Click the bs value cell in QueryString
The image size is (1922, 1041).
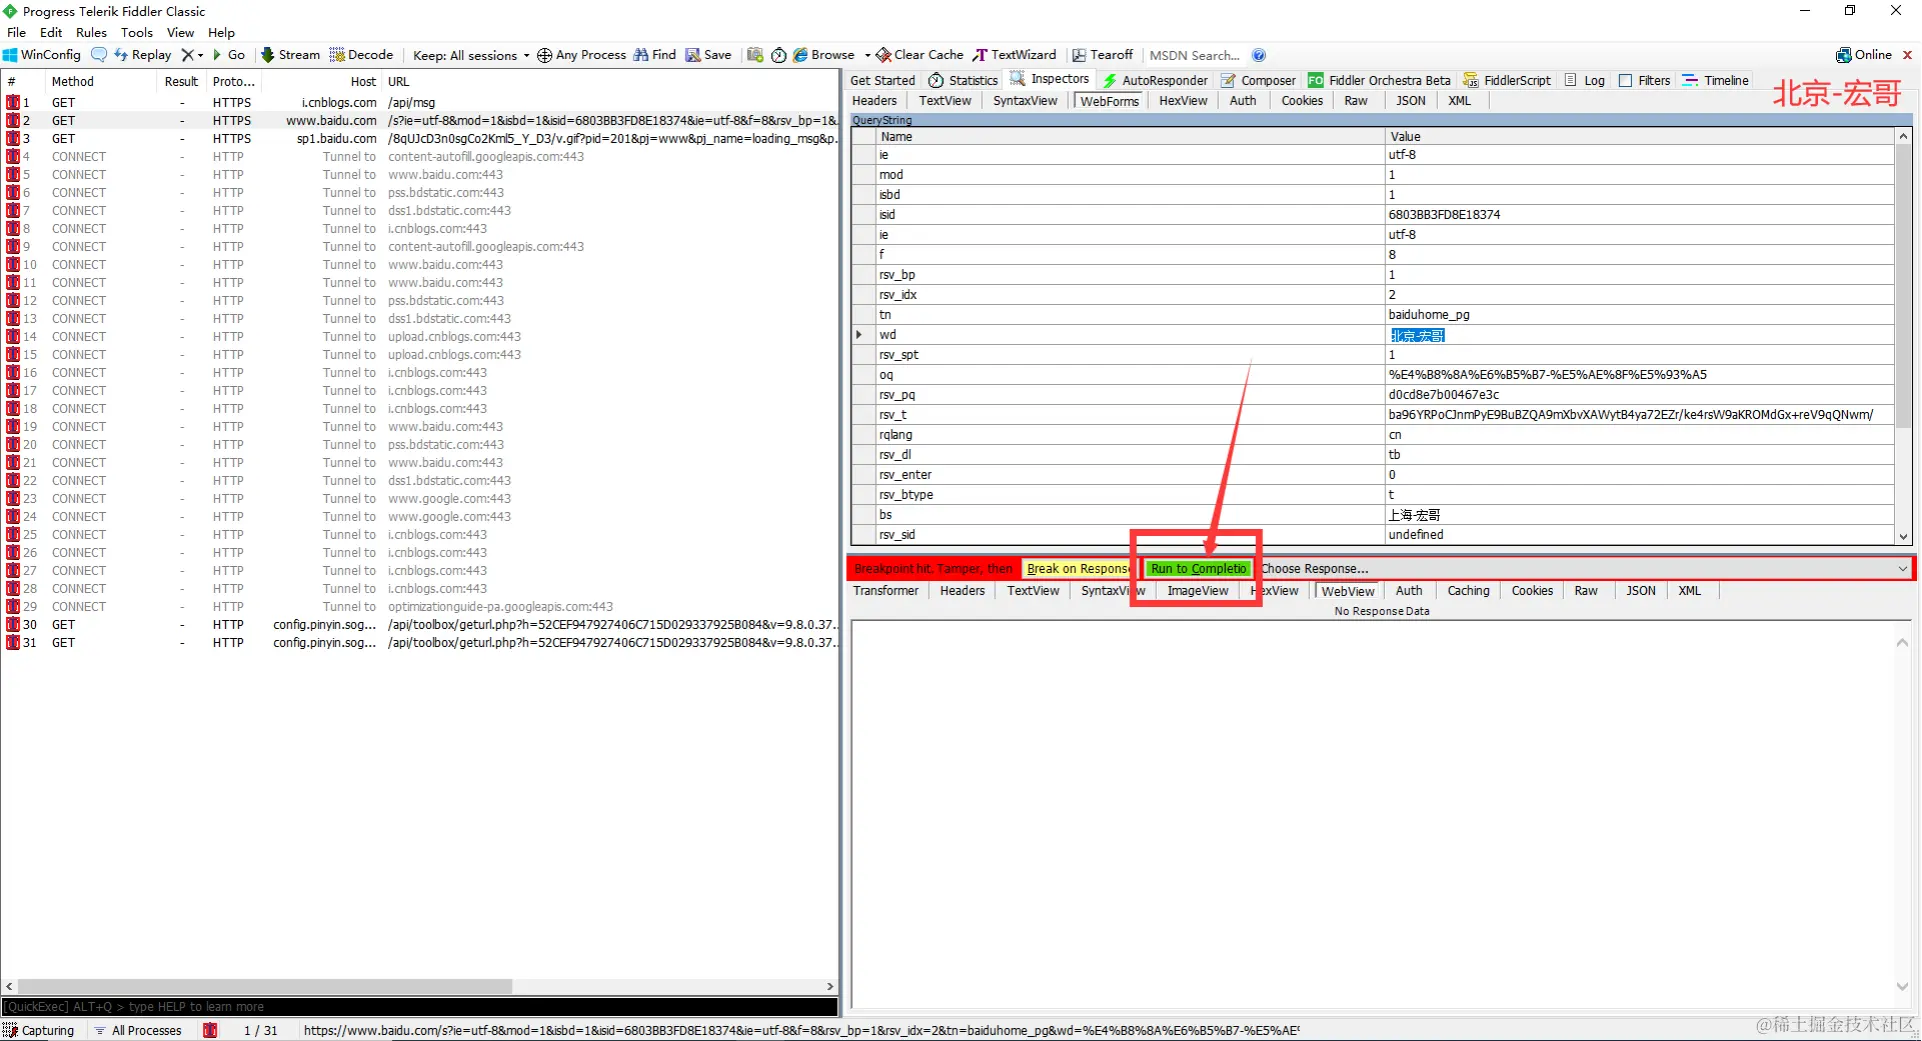click(x=1639, y=515)
